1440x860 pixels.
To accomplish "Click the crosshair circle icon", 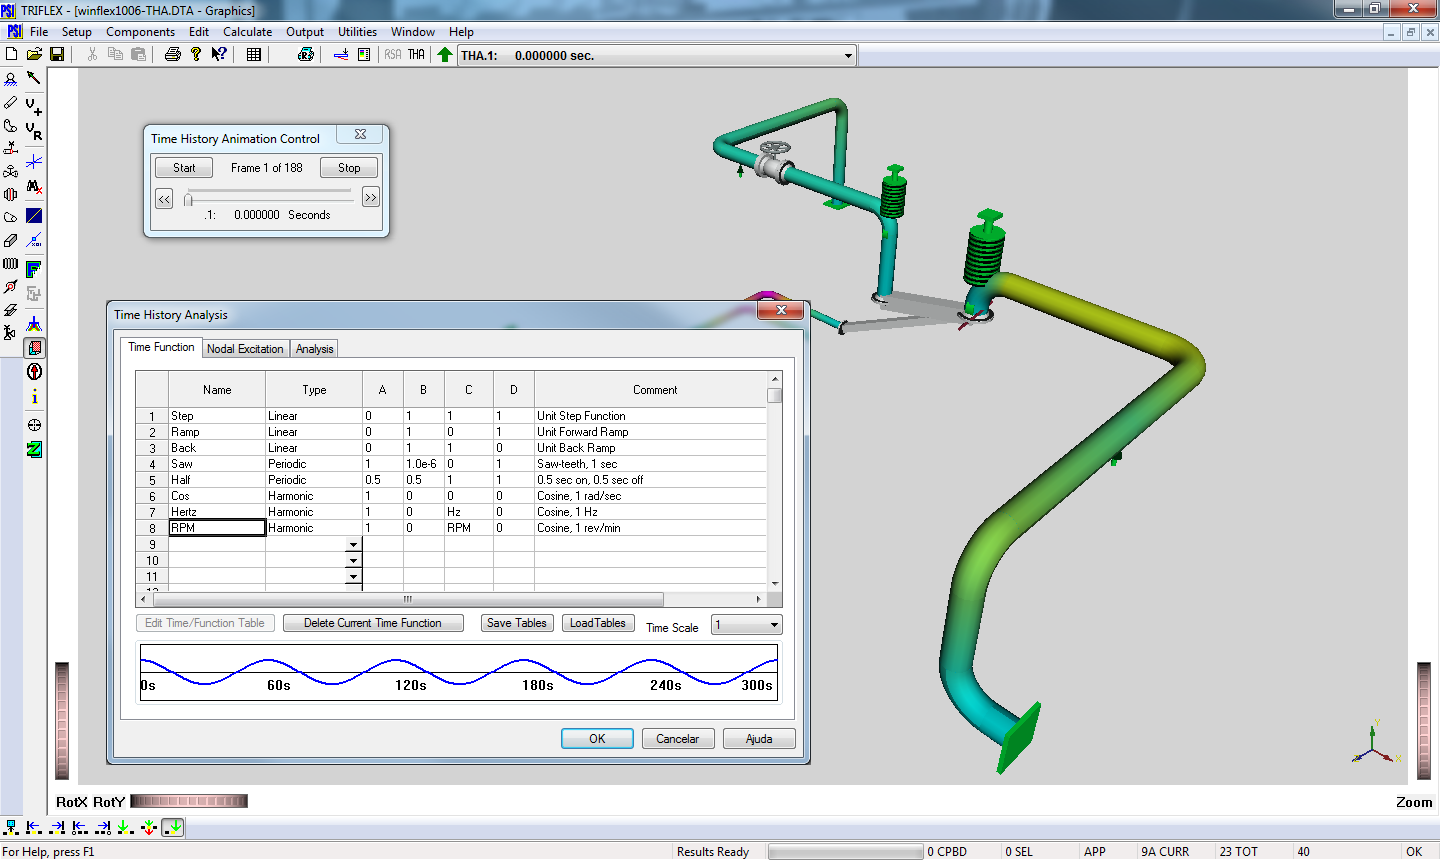I will 34,424.
